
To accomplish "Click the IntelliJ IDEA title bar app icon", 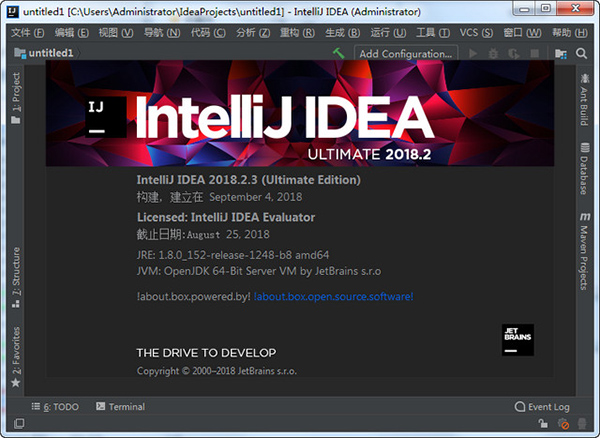I will (x=13, y=11).
